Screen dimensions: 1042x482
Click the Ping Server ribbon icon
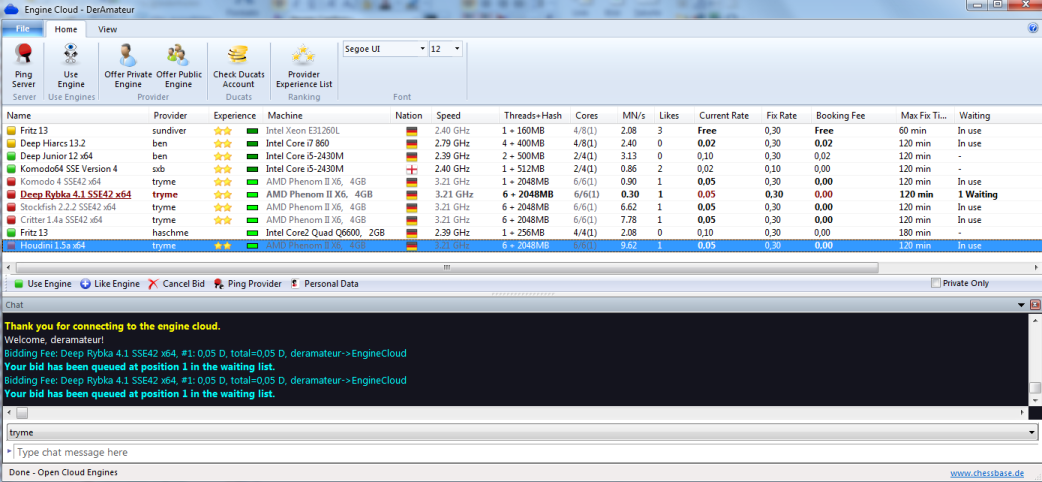(24, 66)
